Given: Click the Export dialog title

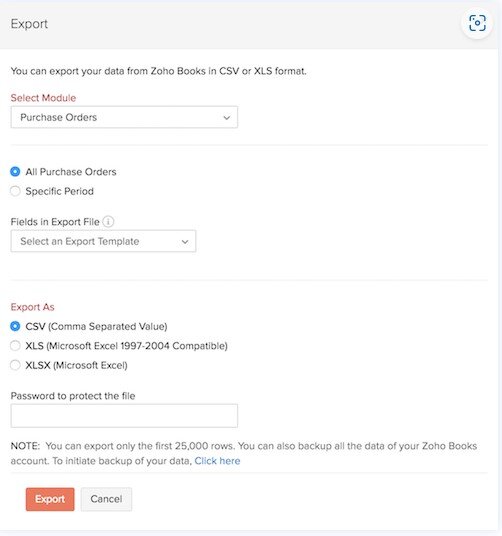Looking at the screenshot, I should coord(29,24).
